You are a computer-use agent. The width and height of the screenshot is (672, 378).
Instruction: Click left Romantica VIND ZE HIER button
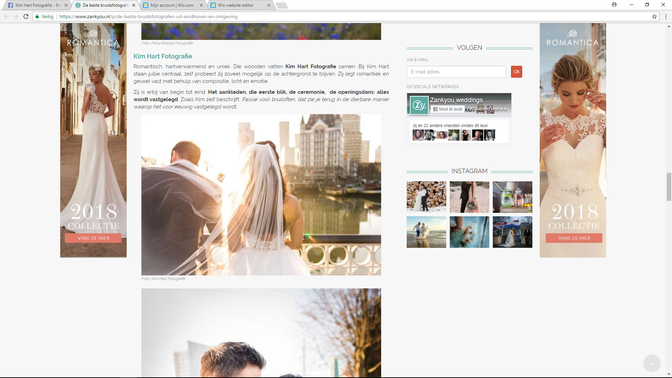(93, 238)
